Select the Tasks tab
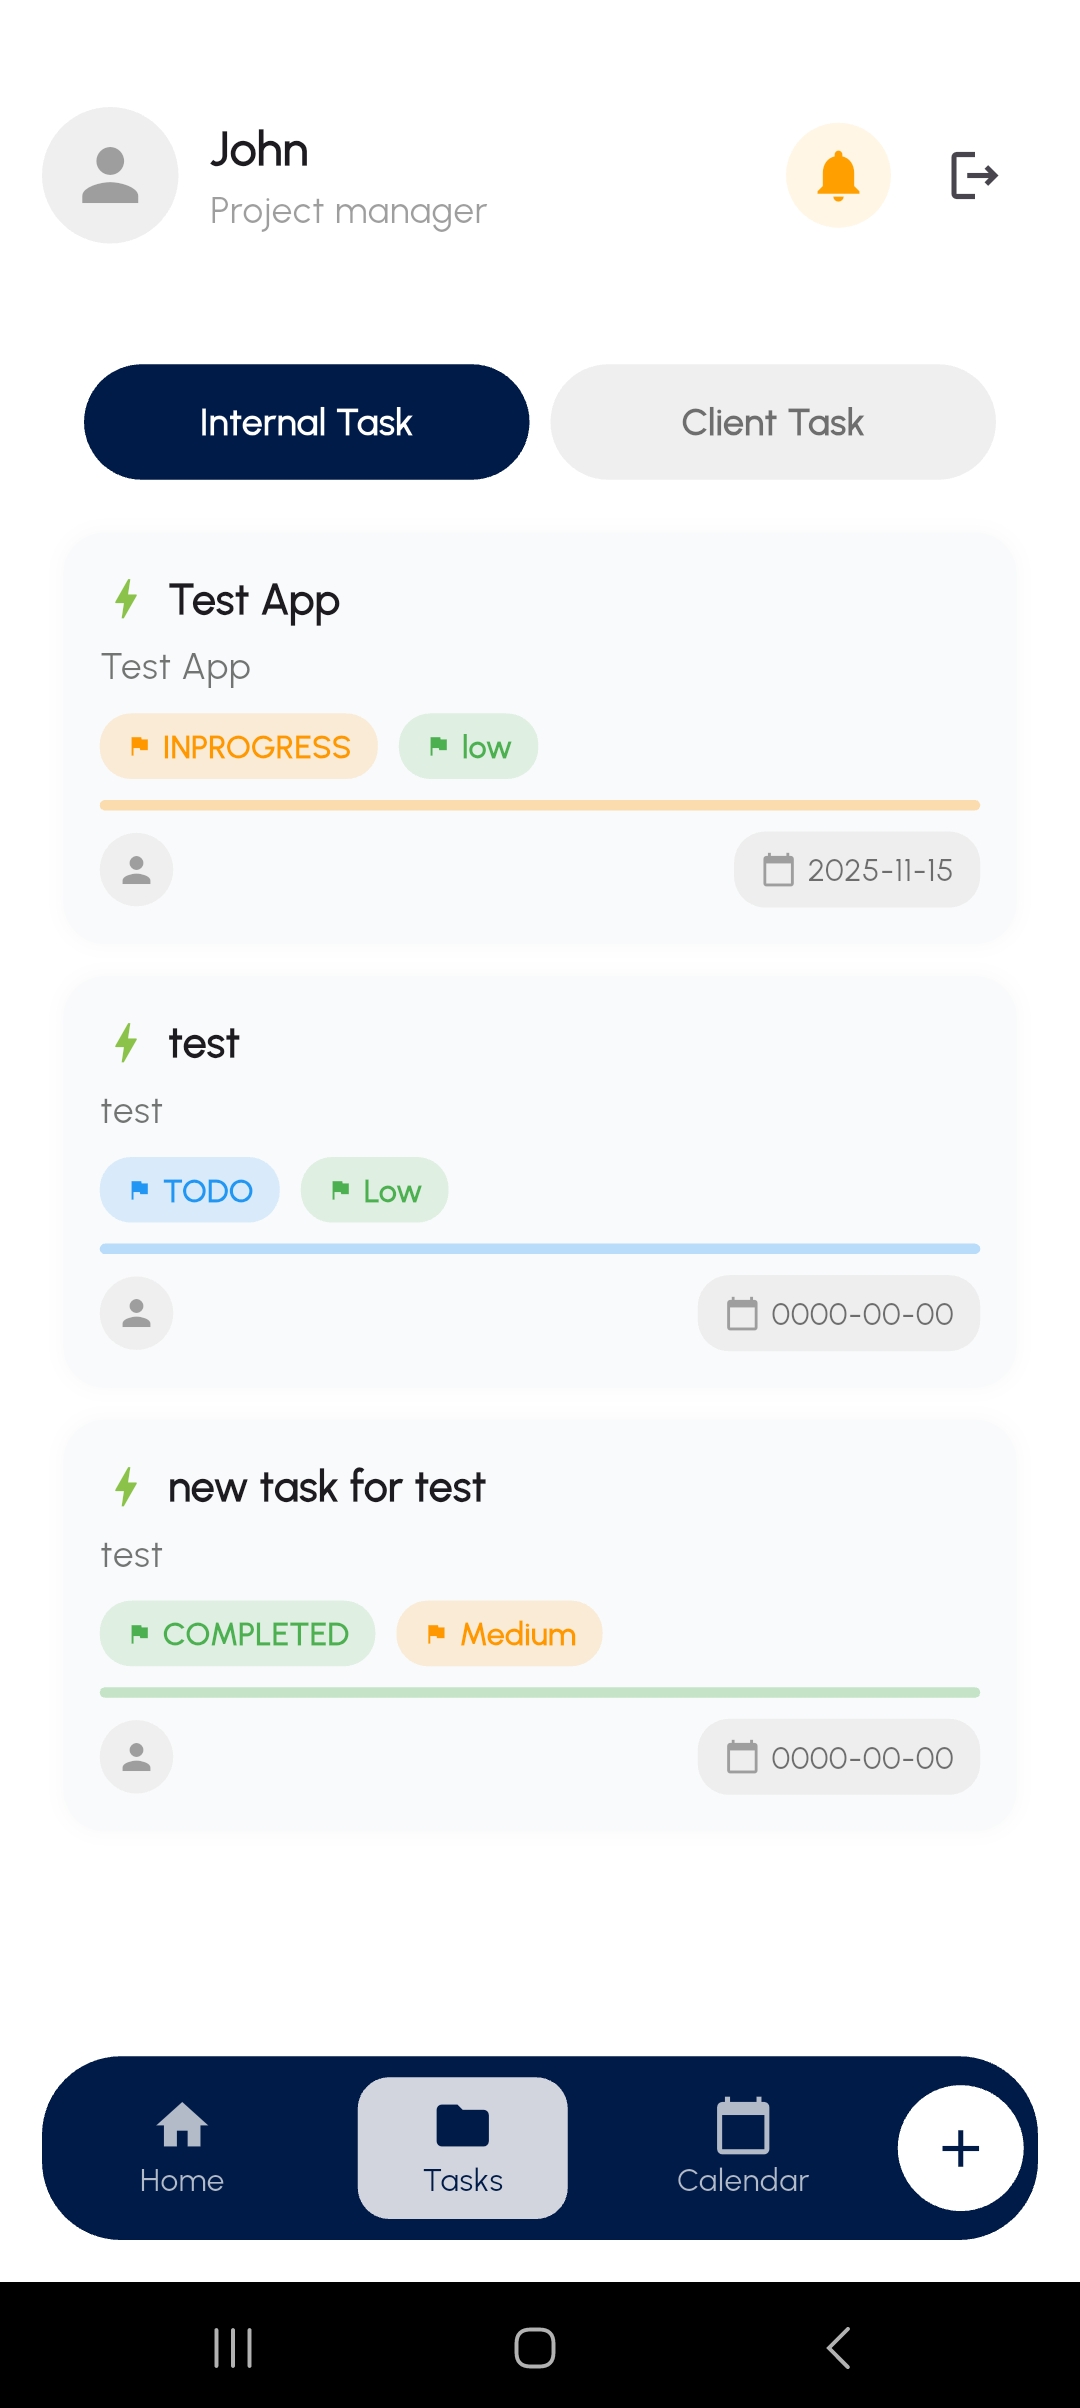1080x2408 pixels. coord(463,2147)
